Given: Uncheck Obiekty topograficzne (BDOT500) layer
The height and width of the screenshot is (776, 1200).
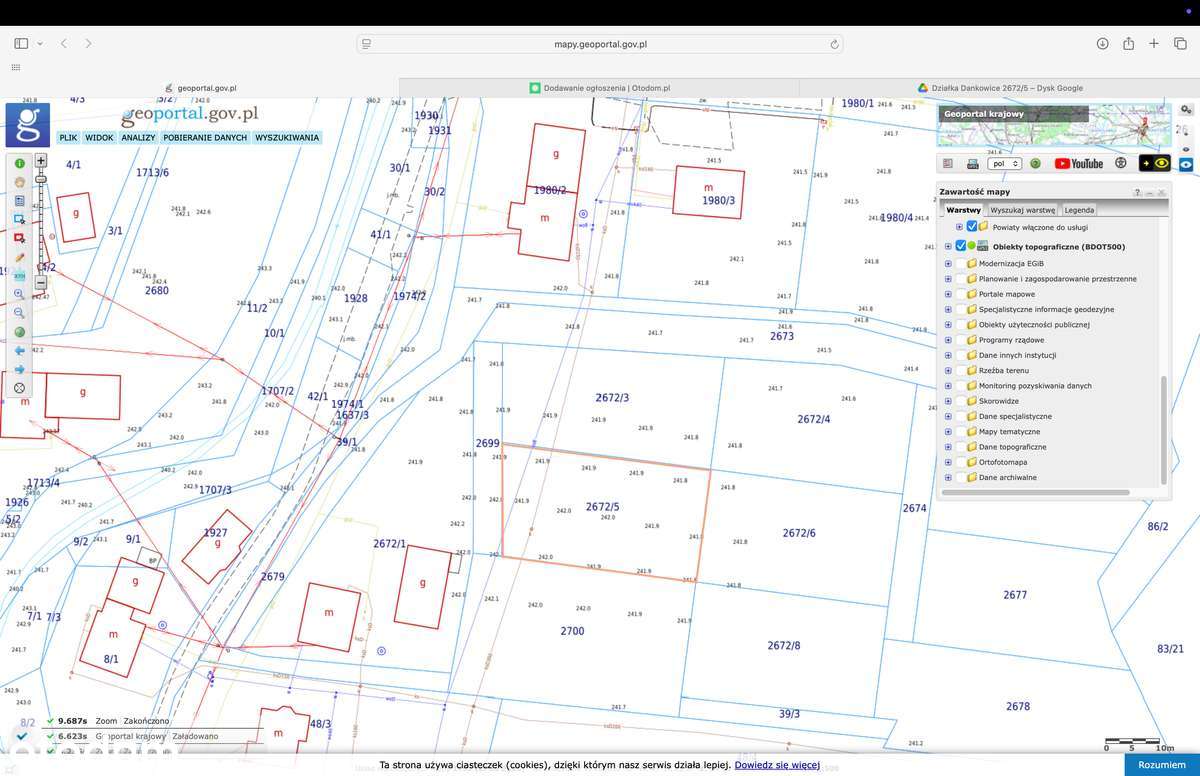Looking at the screenshot, I should [961, 246].
